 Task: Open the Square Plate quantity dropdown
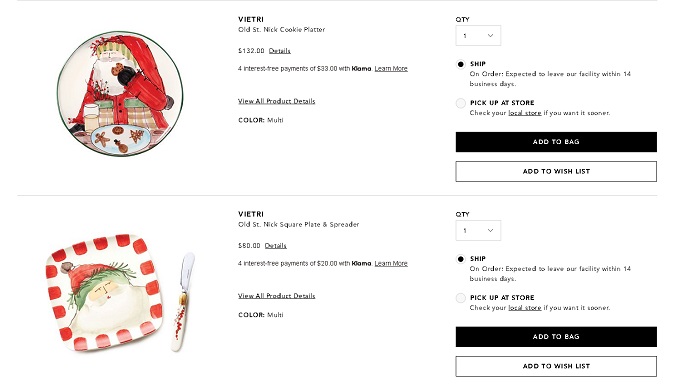(x=478, y=230)
